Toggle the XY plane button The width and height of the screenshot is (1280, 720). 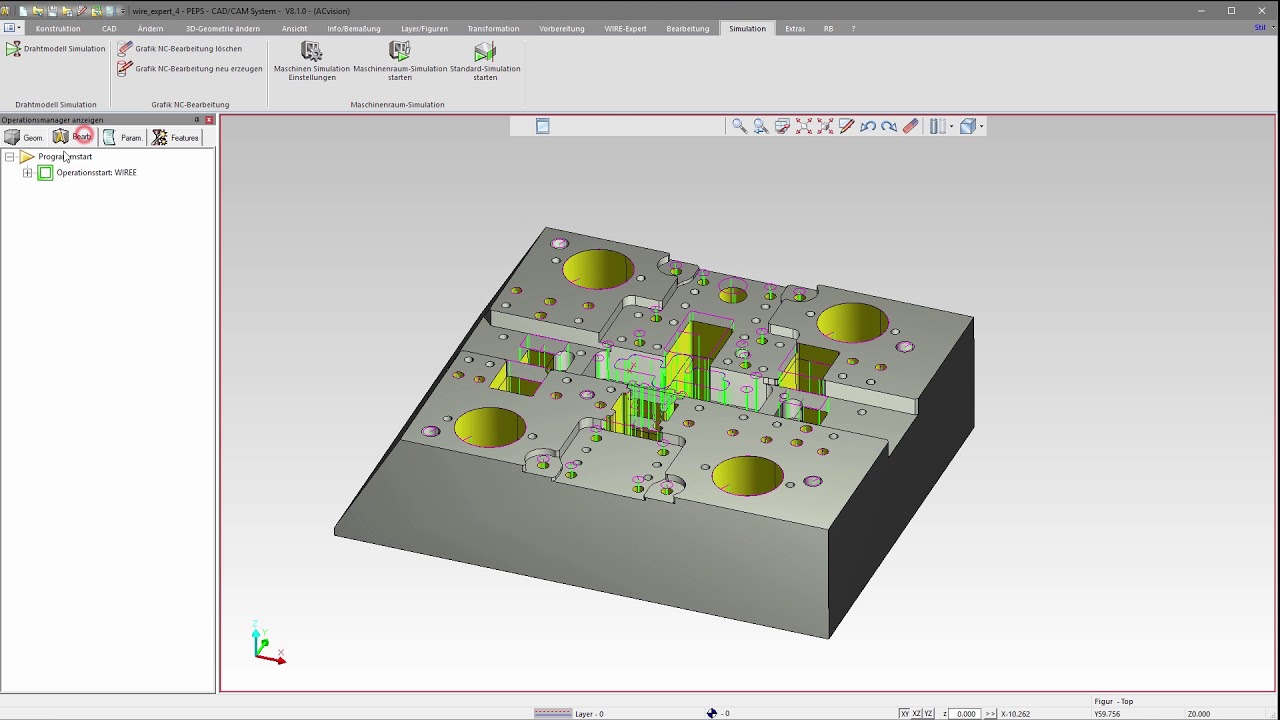click(905, 713)
